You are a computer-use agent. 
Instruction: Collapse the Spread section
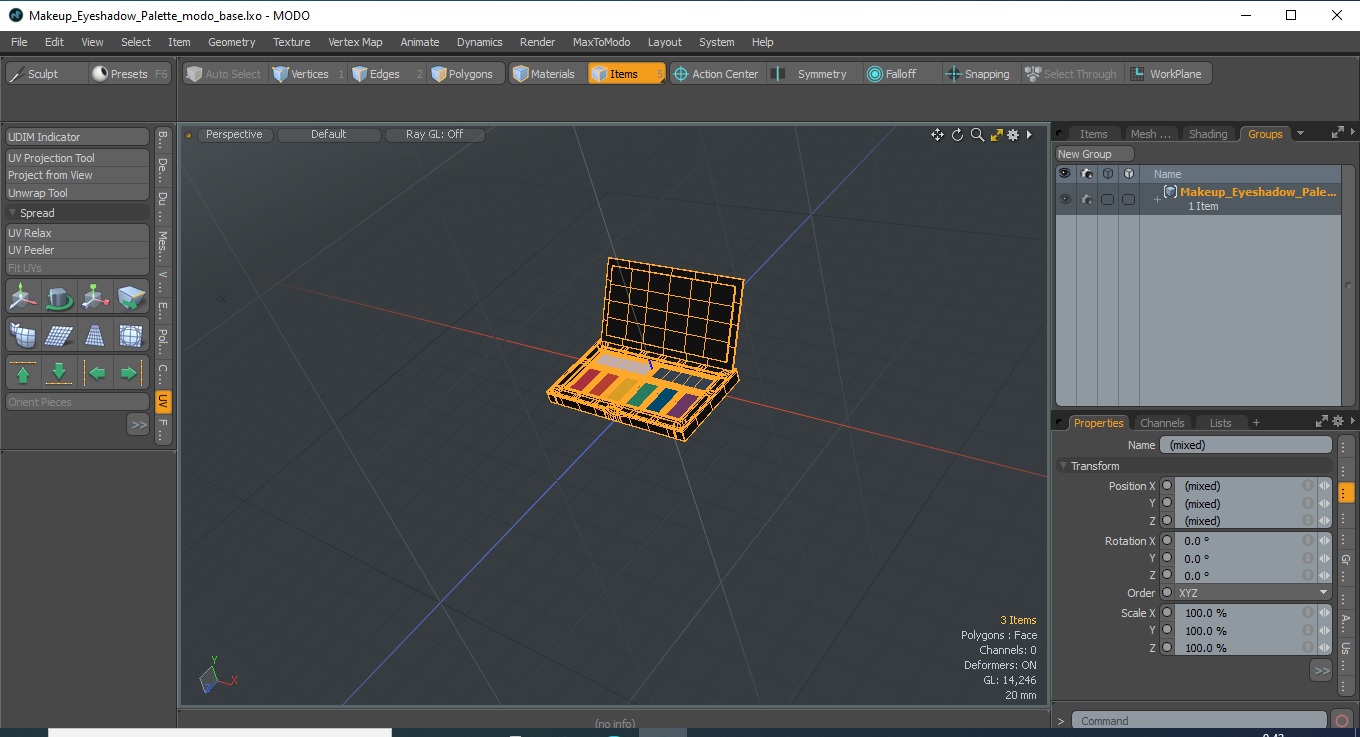pos(12,213)
